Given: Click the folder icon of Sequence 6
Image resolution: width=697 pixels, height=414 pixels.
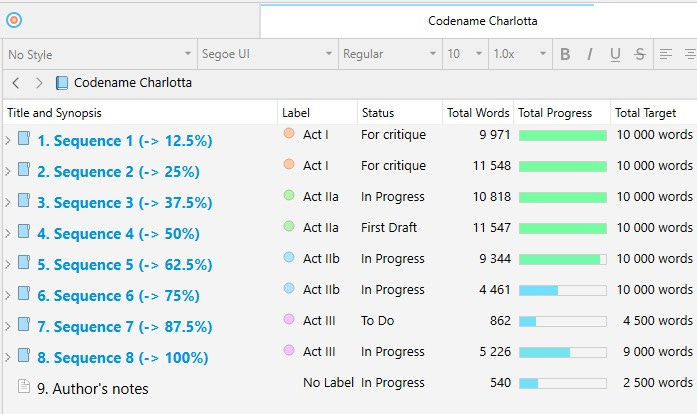Looking at the screenshot, I should 24,293.
